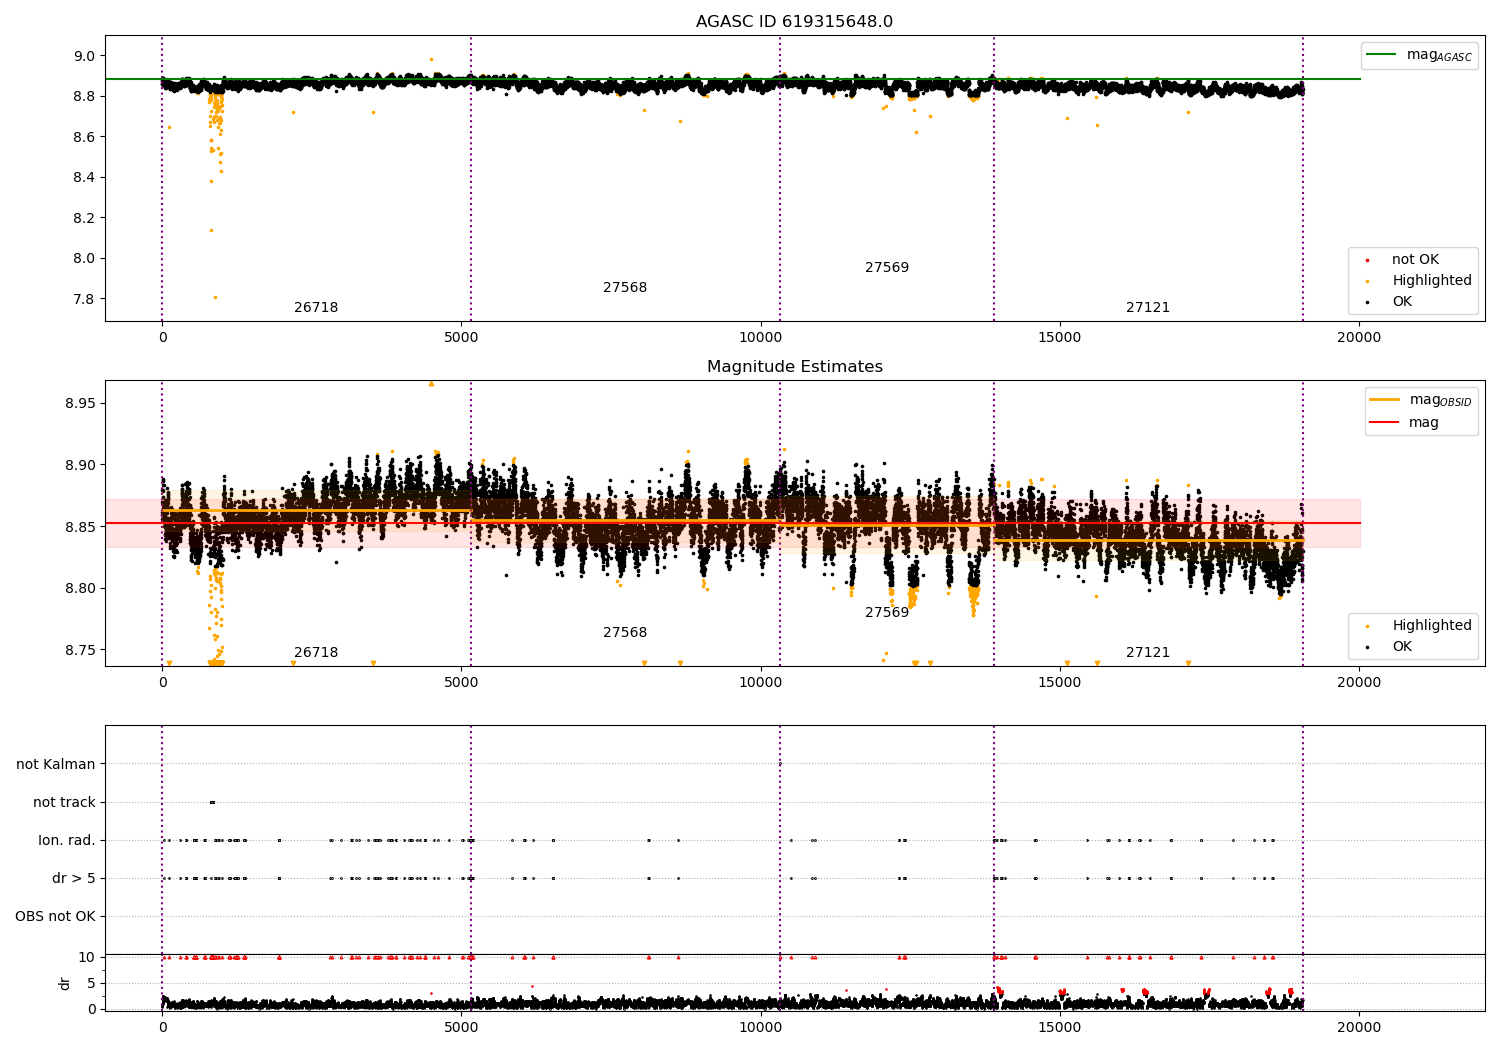Viewport: 1500px width, 1050px height.
Task: Click the red line swatch beside 'mag' legend entry
Action: (1384, 422)
